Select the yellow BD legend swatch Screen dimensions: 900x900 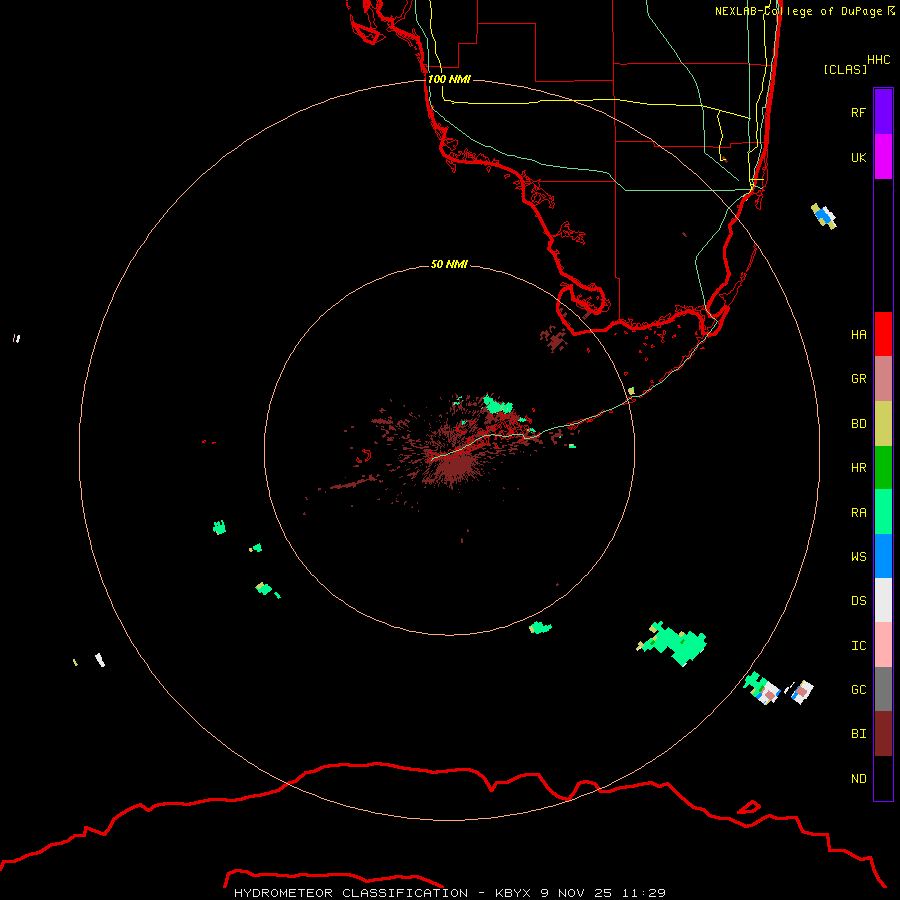(x=883, y=424)
